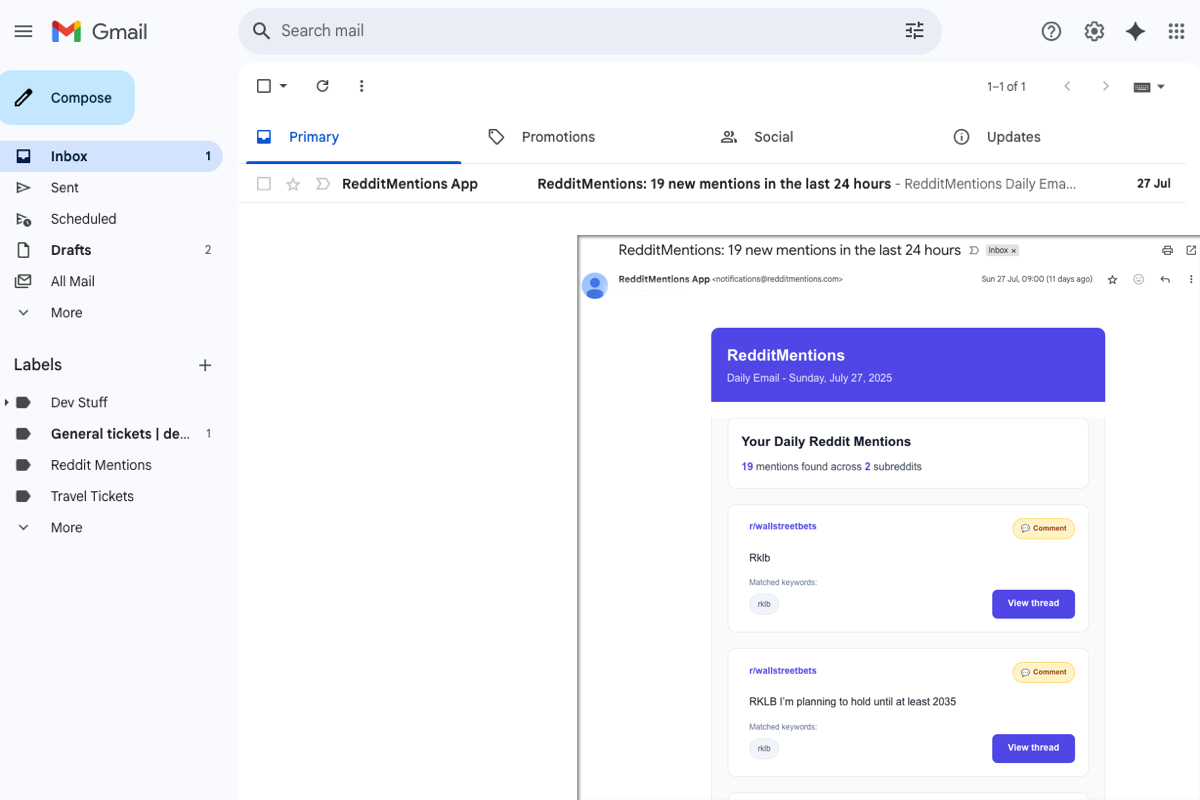Click the Gemini sparkle icon
This screenshot has height=800, width=1200.
pos(1135,31)
